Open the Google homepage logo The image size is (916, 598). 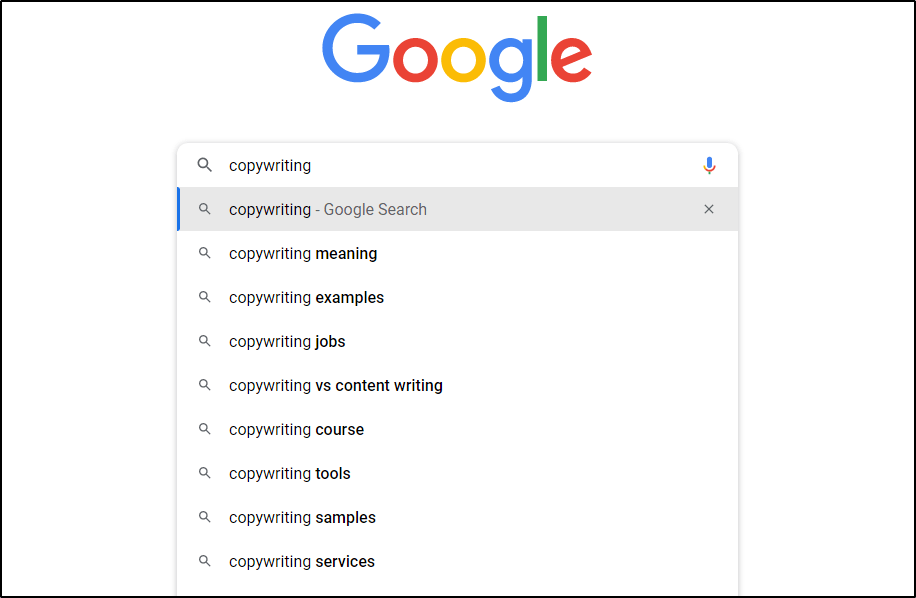(456, 57)
